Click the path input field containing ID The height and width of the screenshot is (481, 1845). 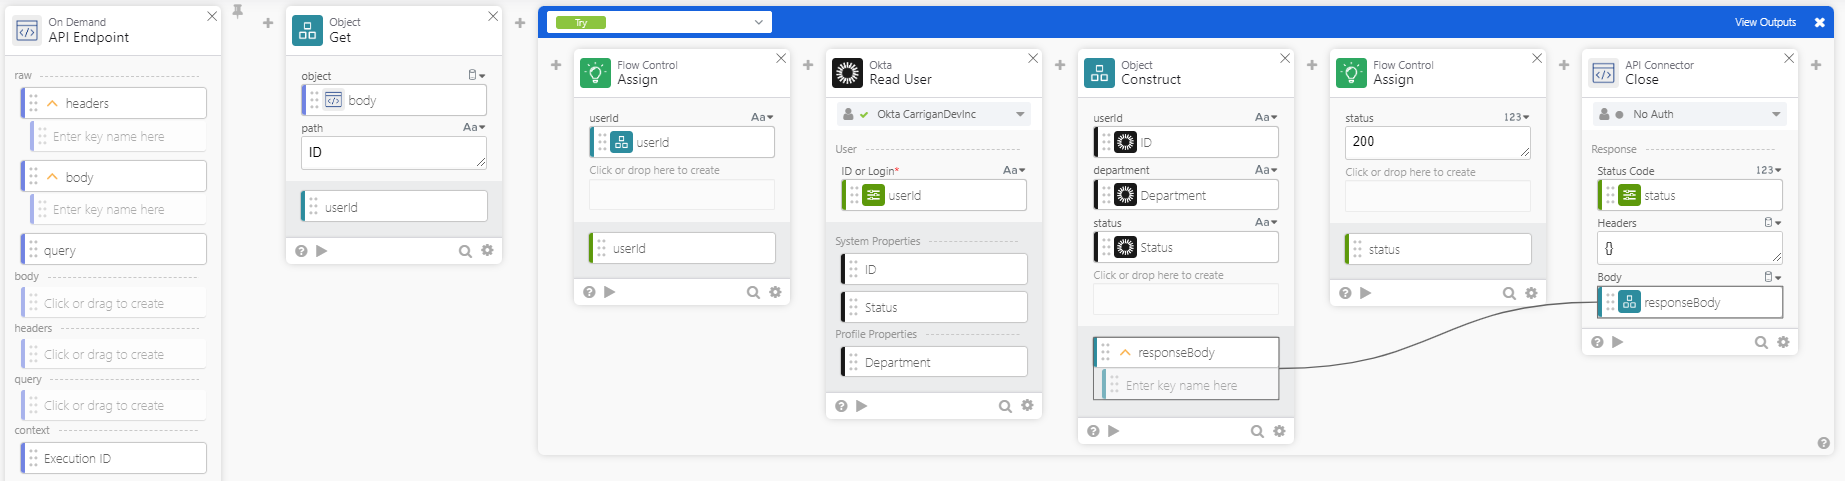click(x=392, y=153)
